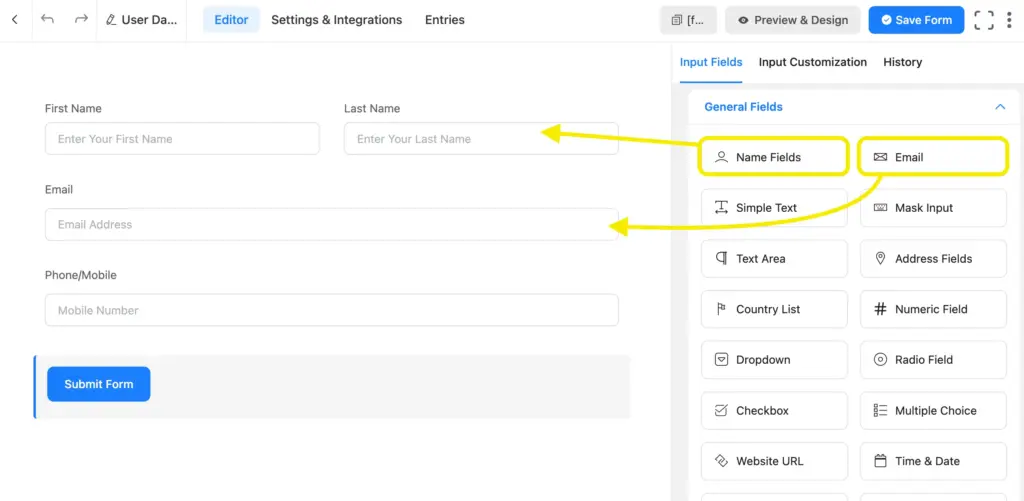
Task: Redo the change with redo arrow
Action: 81,20
